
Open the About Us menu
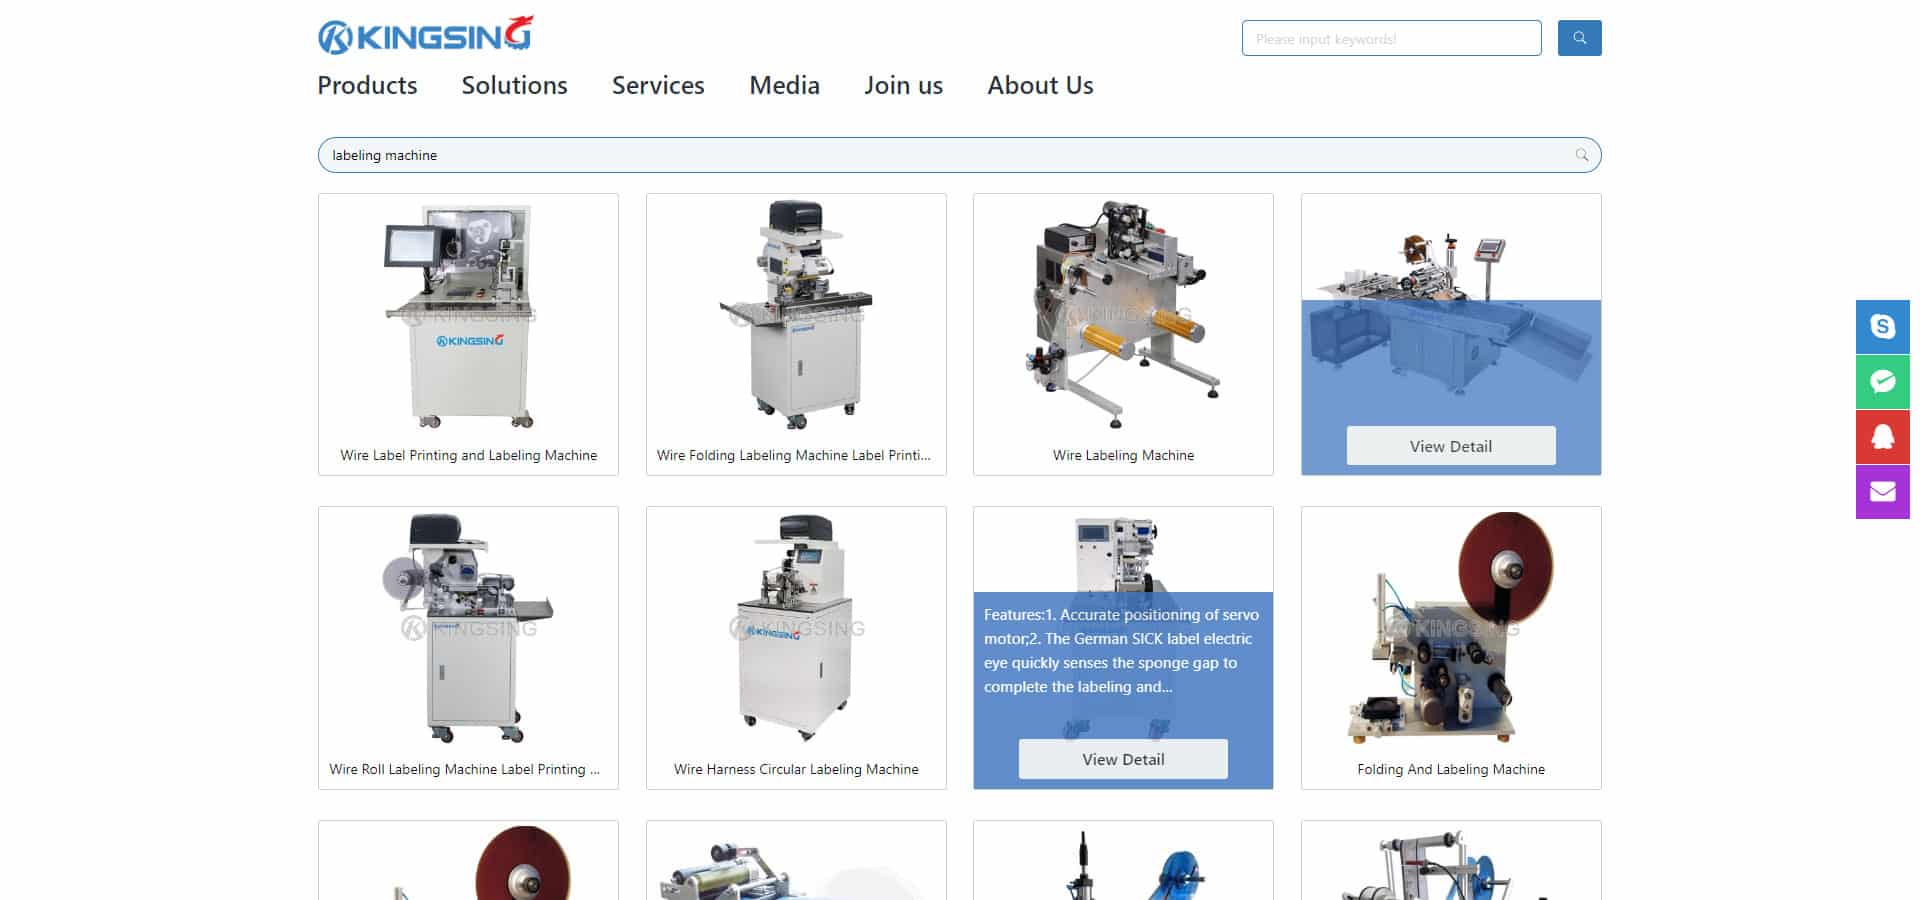pyautogui.click(x=1040, y=86)
